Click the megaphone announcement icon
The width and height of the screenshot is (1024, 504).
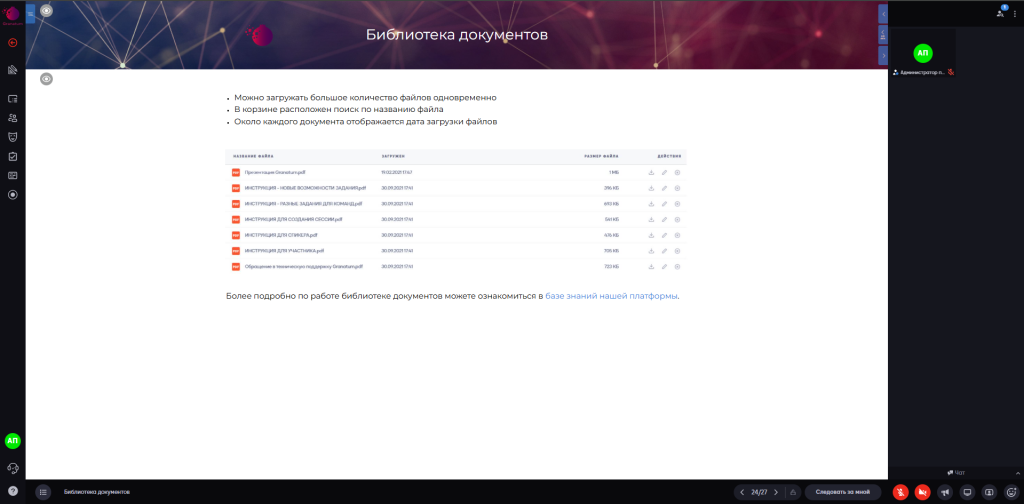click(x=945, y=492)
